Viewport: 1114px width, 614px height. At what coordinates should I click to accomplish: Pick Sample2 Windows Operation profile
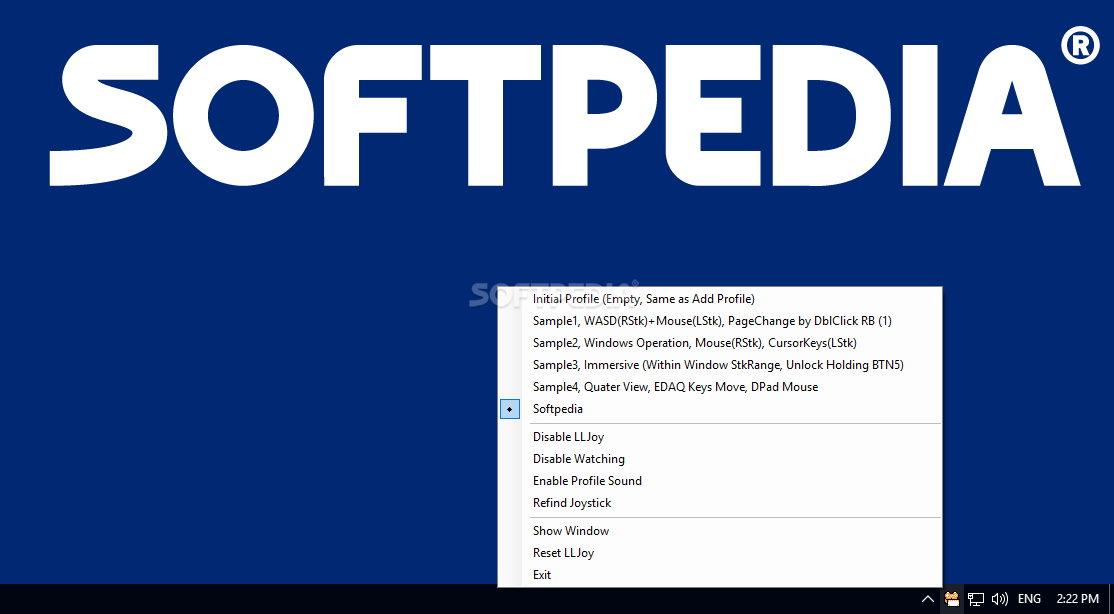(x=720, y=343)
